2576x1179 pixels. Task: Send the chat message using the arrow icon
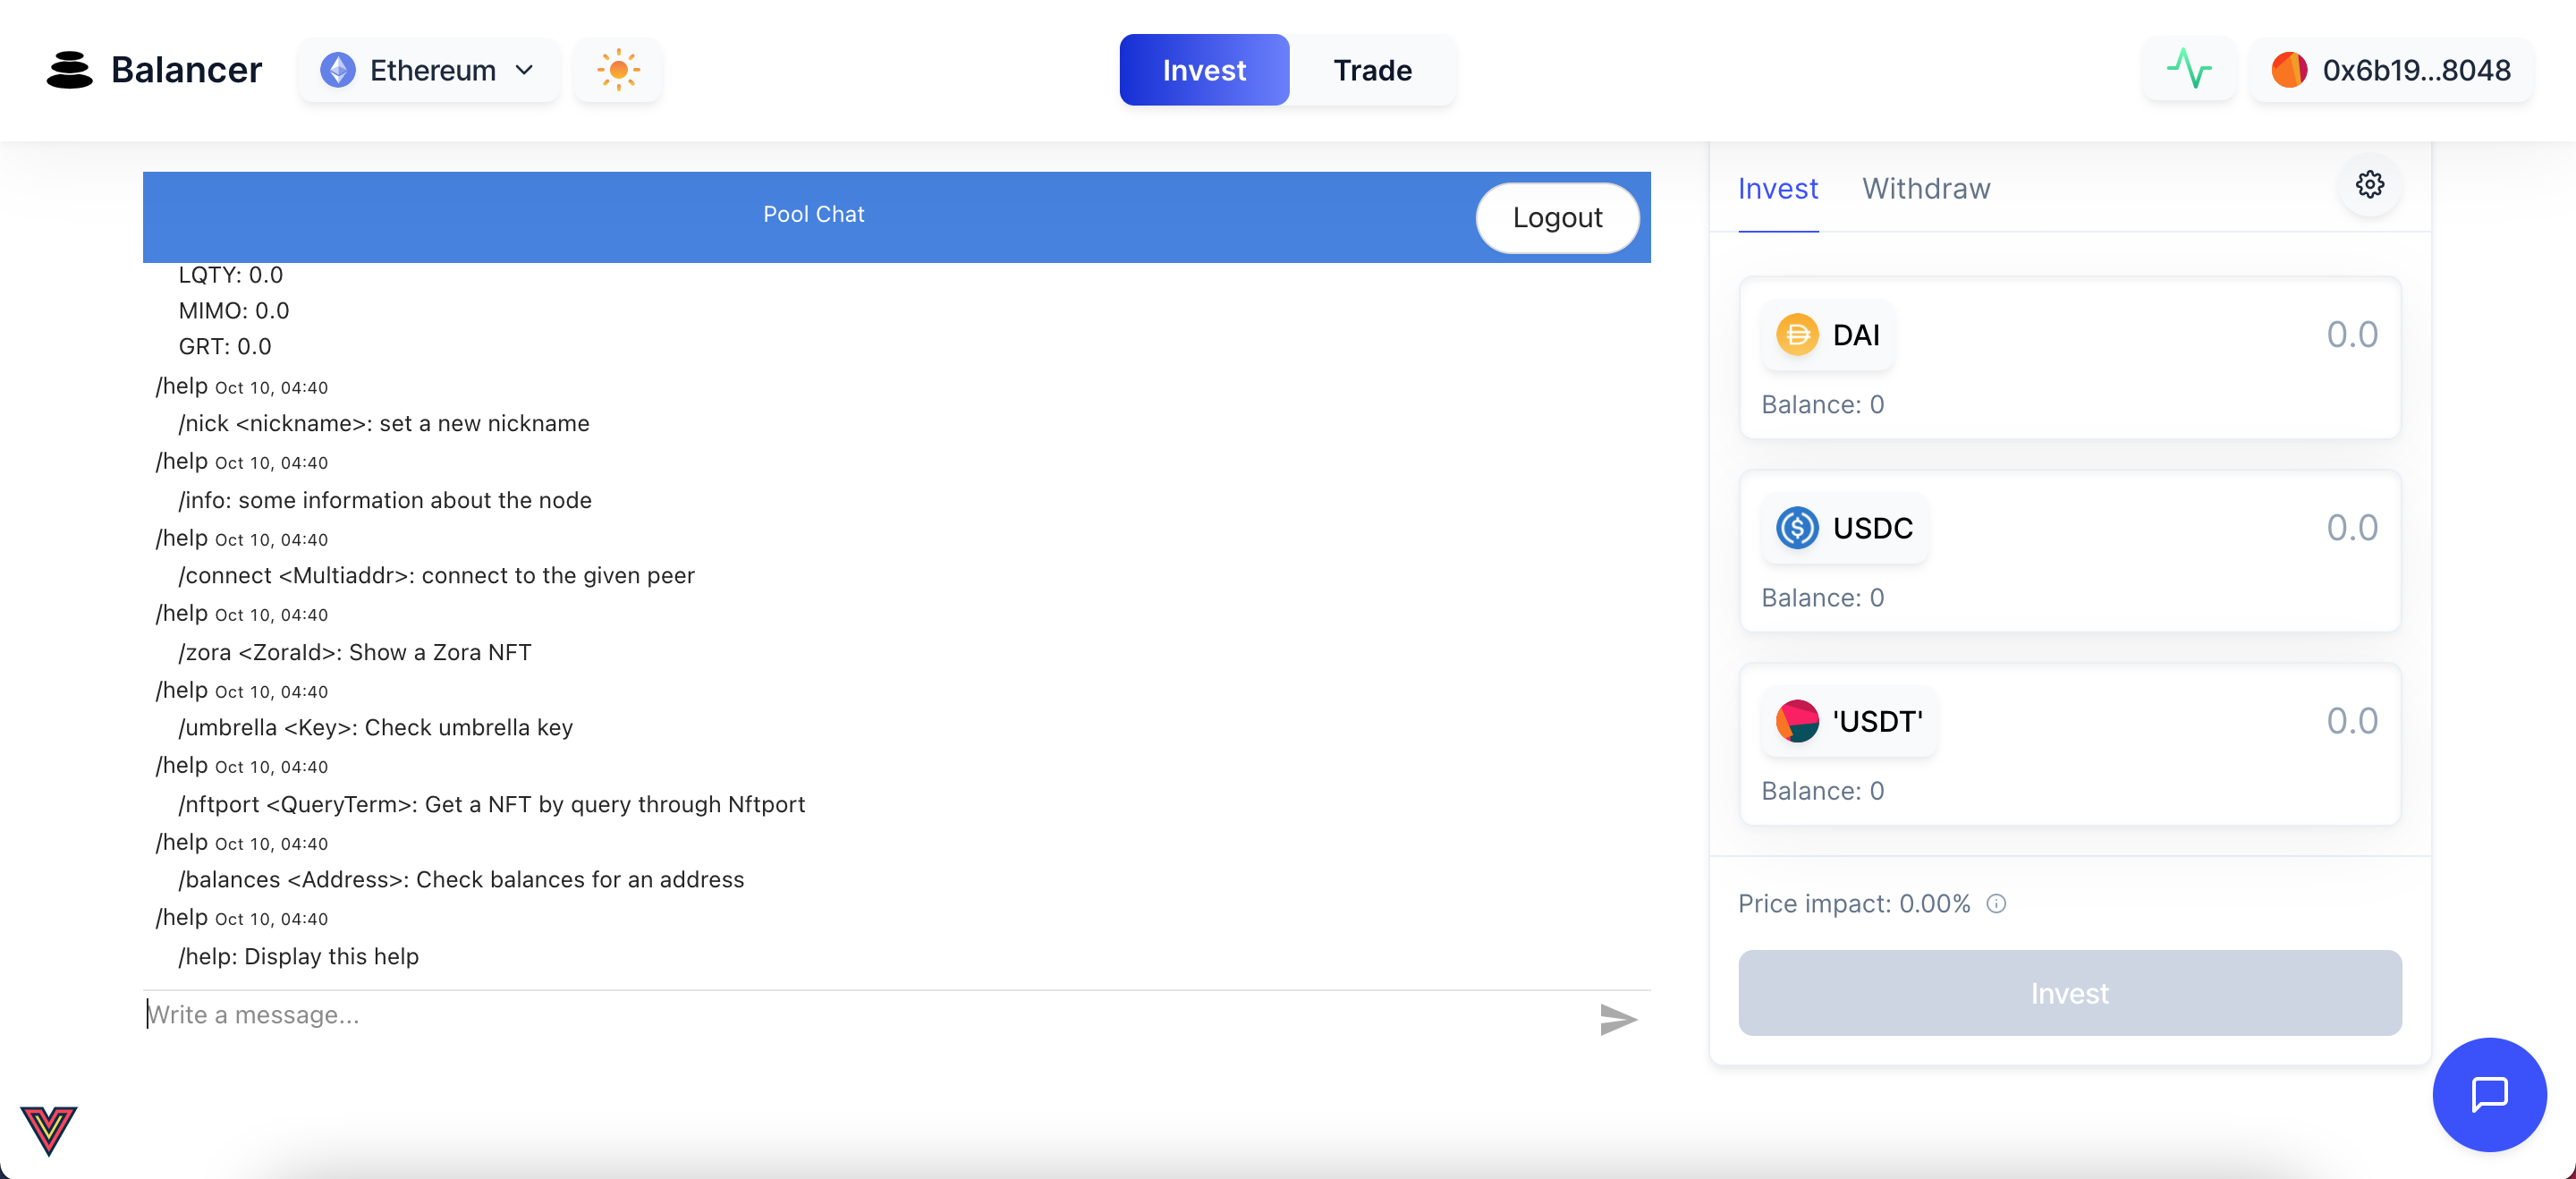pos(1618,1020)
